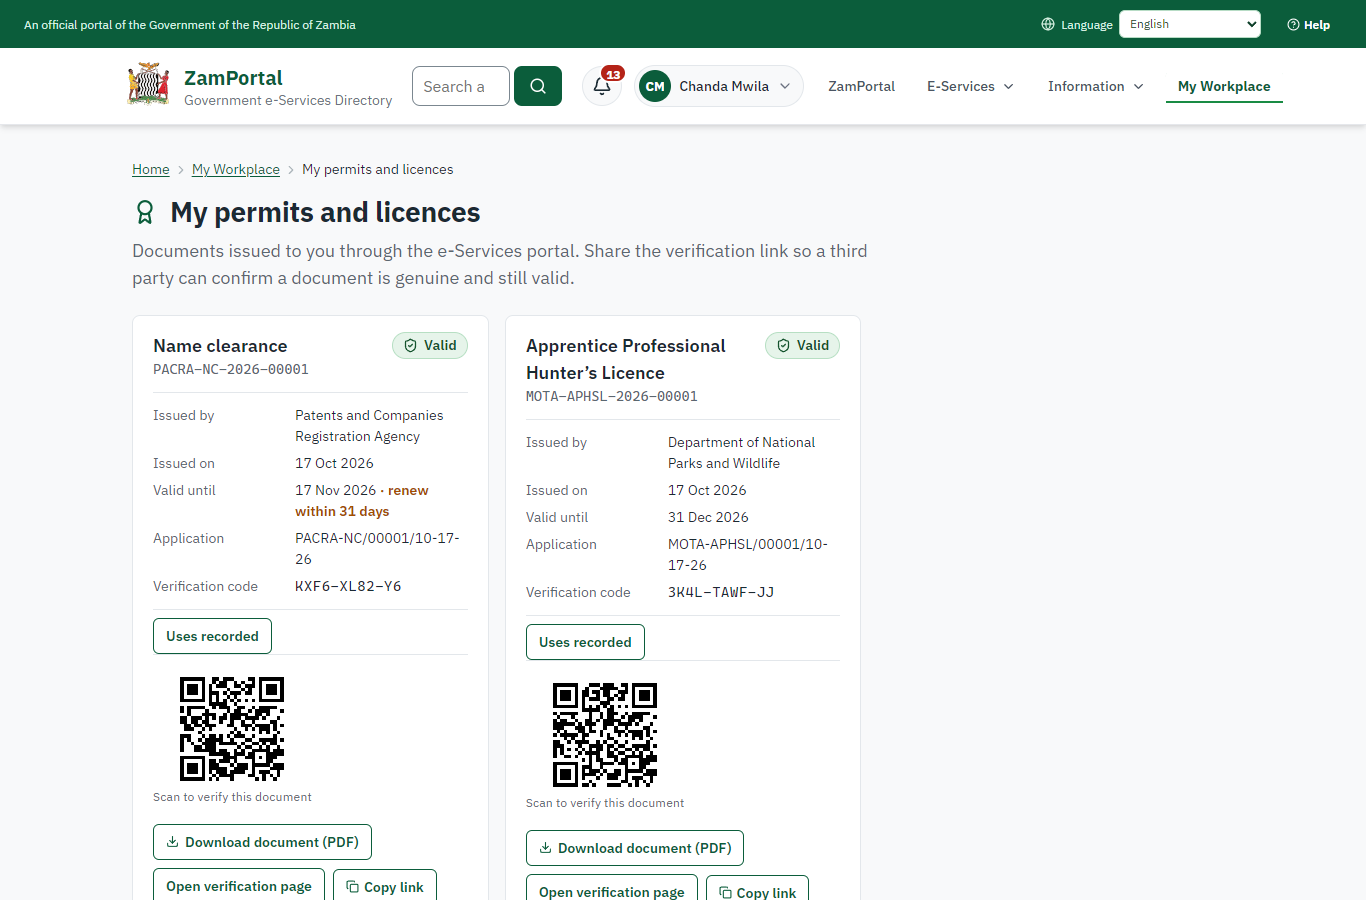Viewport: 1366px width, 900px height.
Task: Expand Chanda Mwila account menu chevron
Action: click(785, 86)
